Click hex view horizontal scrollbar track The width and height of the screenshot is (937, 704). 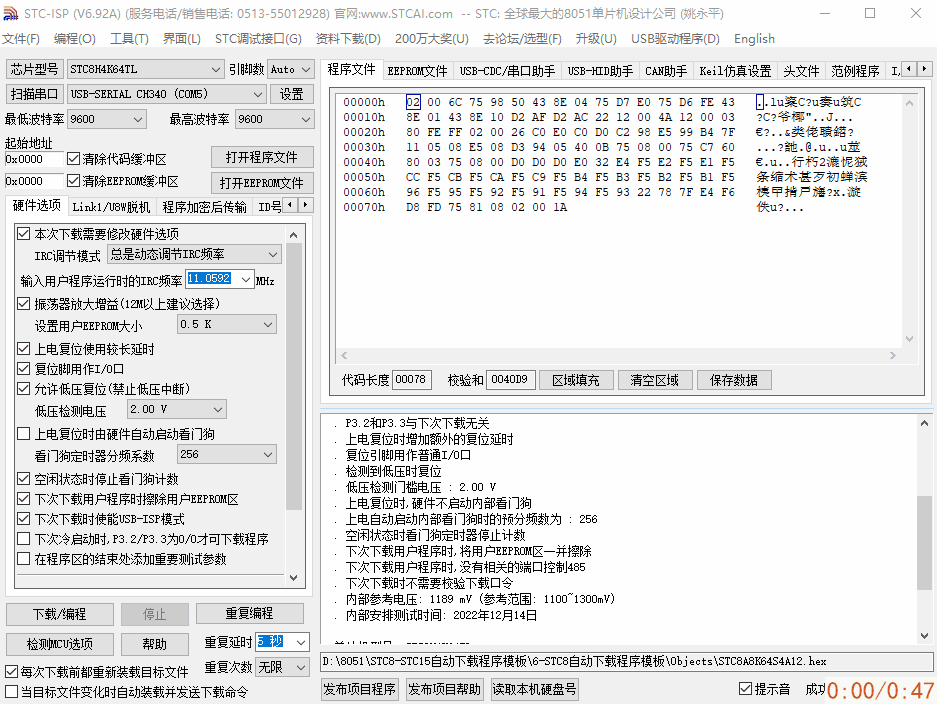(618, 355)
